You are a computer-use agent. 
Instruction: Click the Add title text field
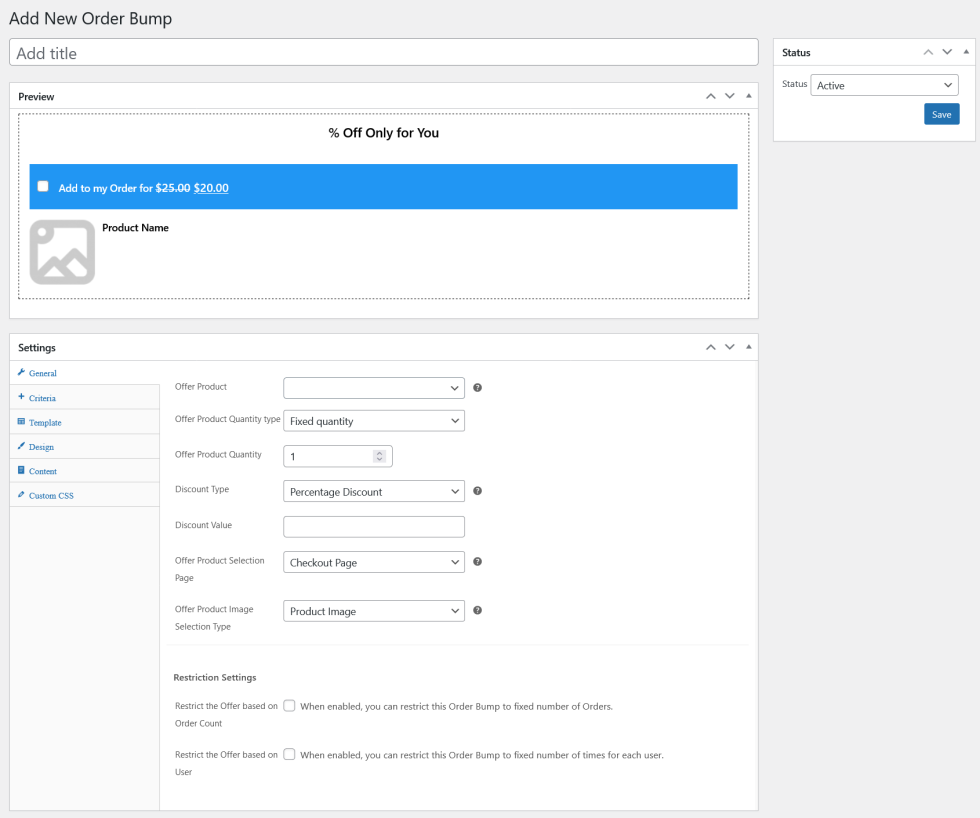click(x=384, y=53)
